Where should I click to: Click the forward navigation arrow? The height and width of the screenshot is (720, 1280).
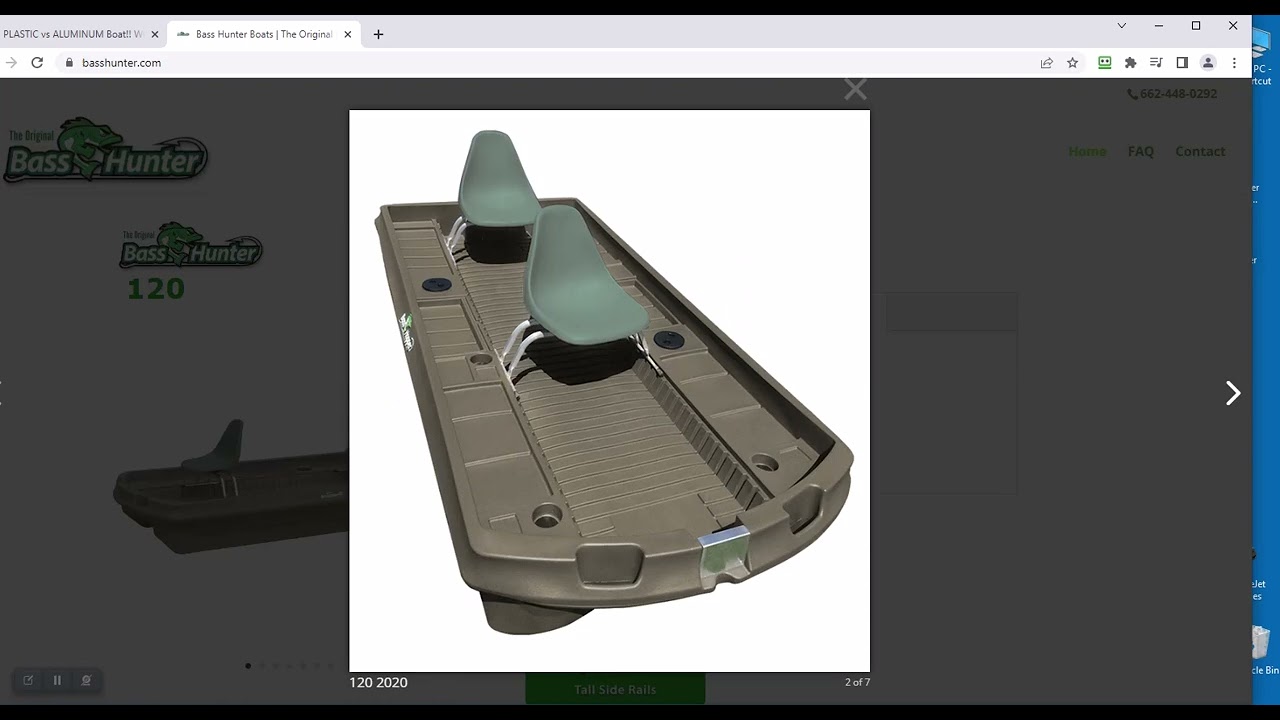click(11, 62)
